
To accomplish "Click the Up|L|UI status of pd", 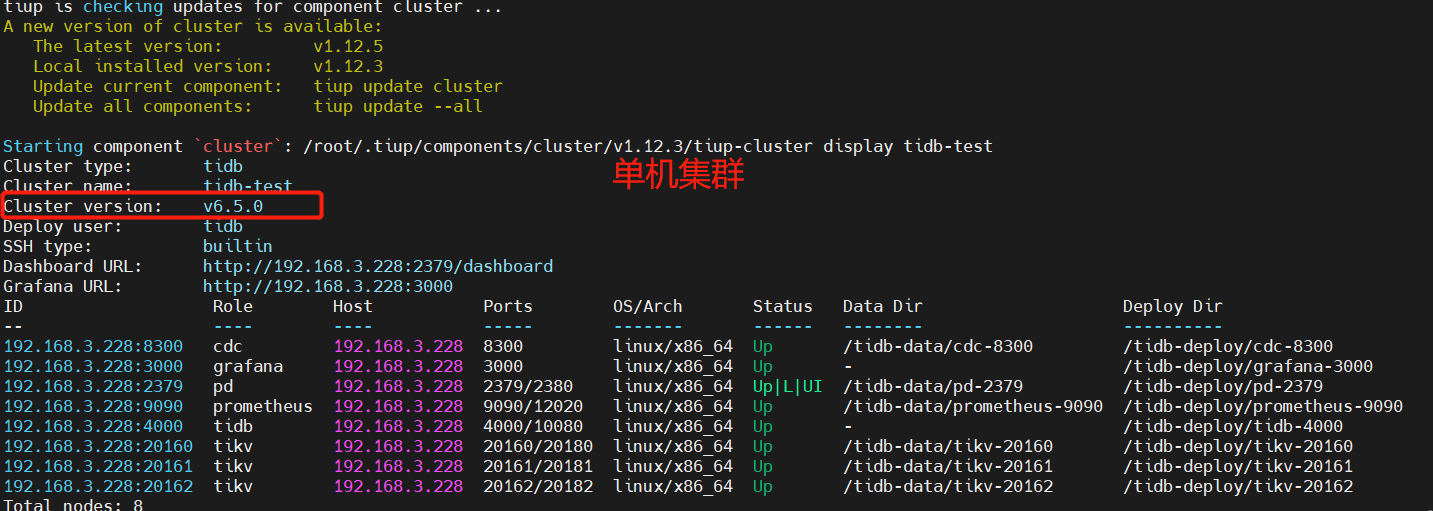I will click(787, 386).
